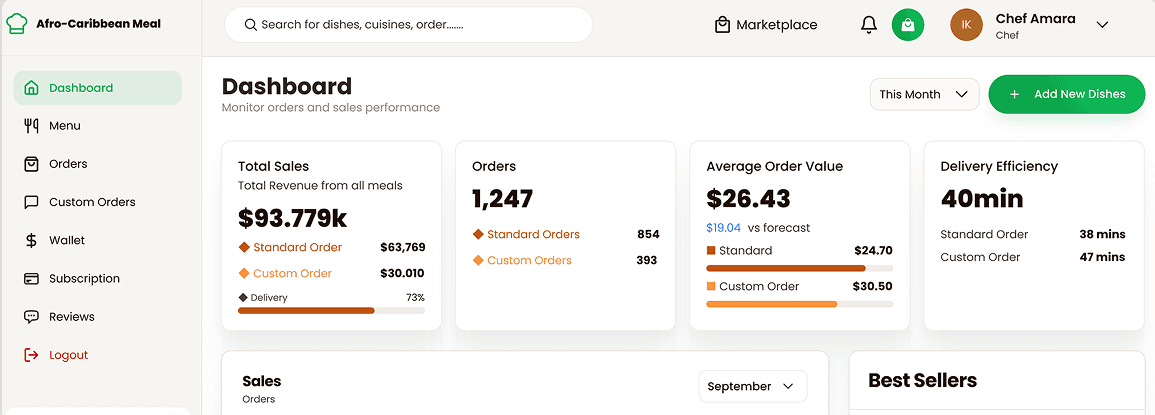Screen dimensions: 1155x415
Task: Click the Subscription card icon
Action: (x=31, y=279)
